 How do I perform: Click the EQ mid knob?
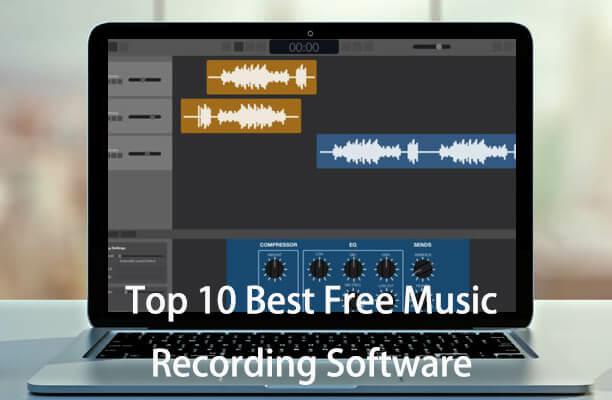coord(353,268)
